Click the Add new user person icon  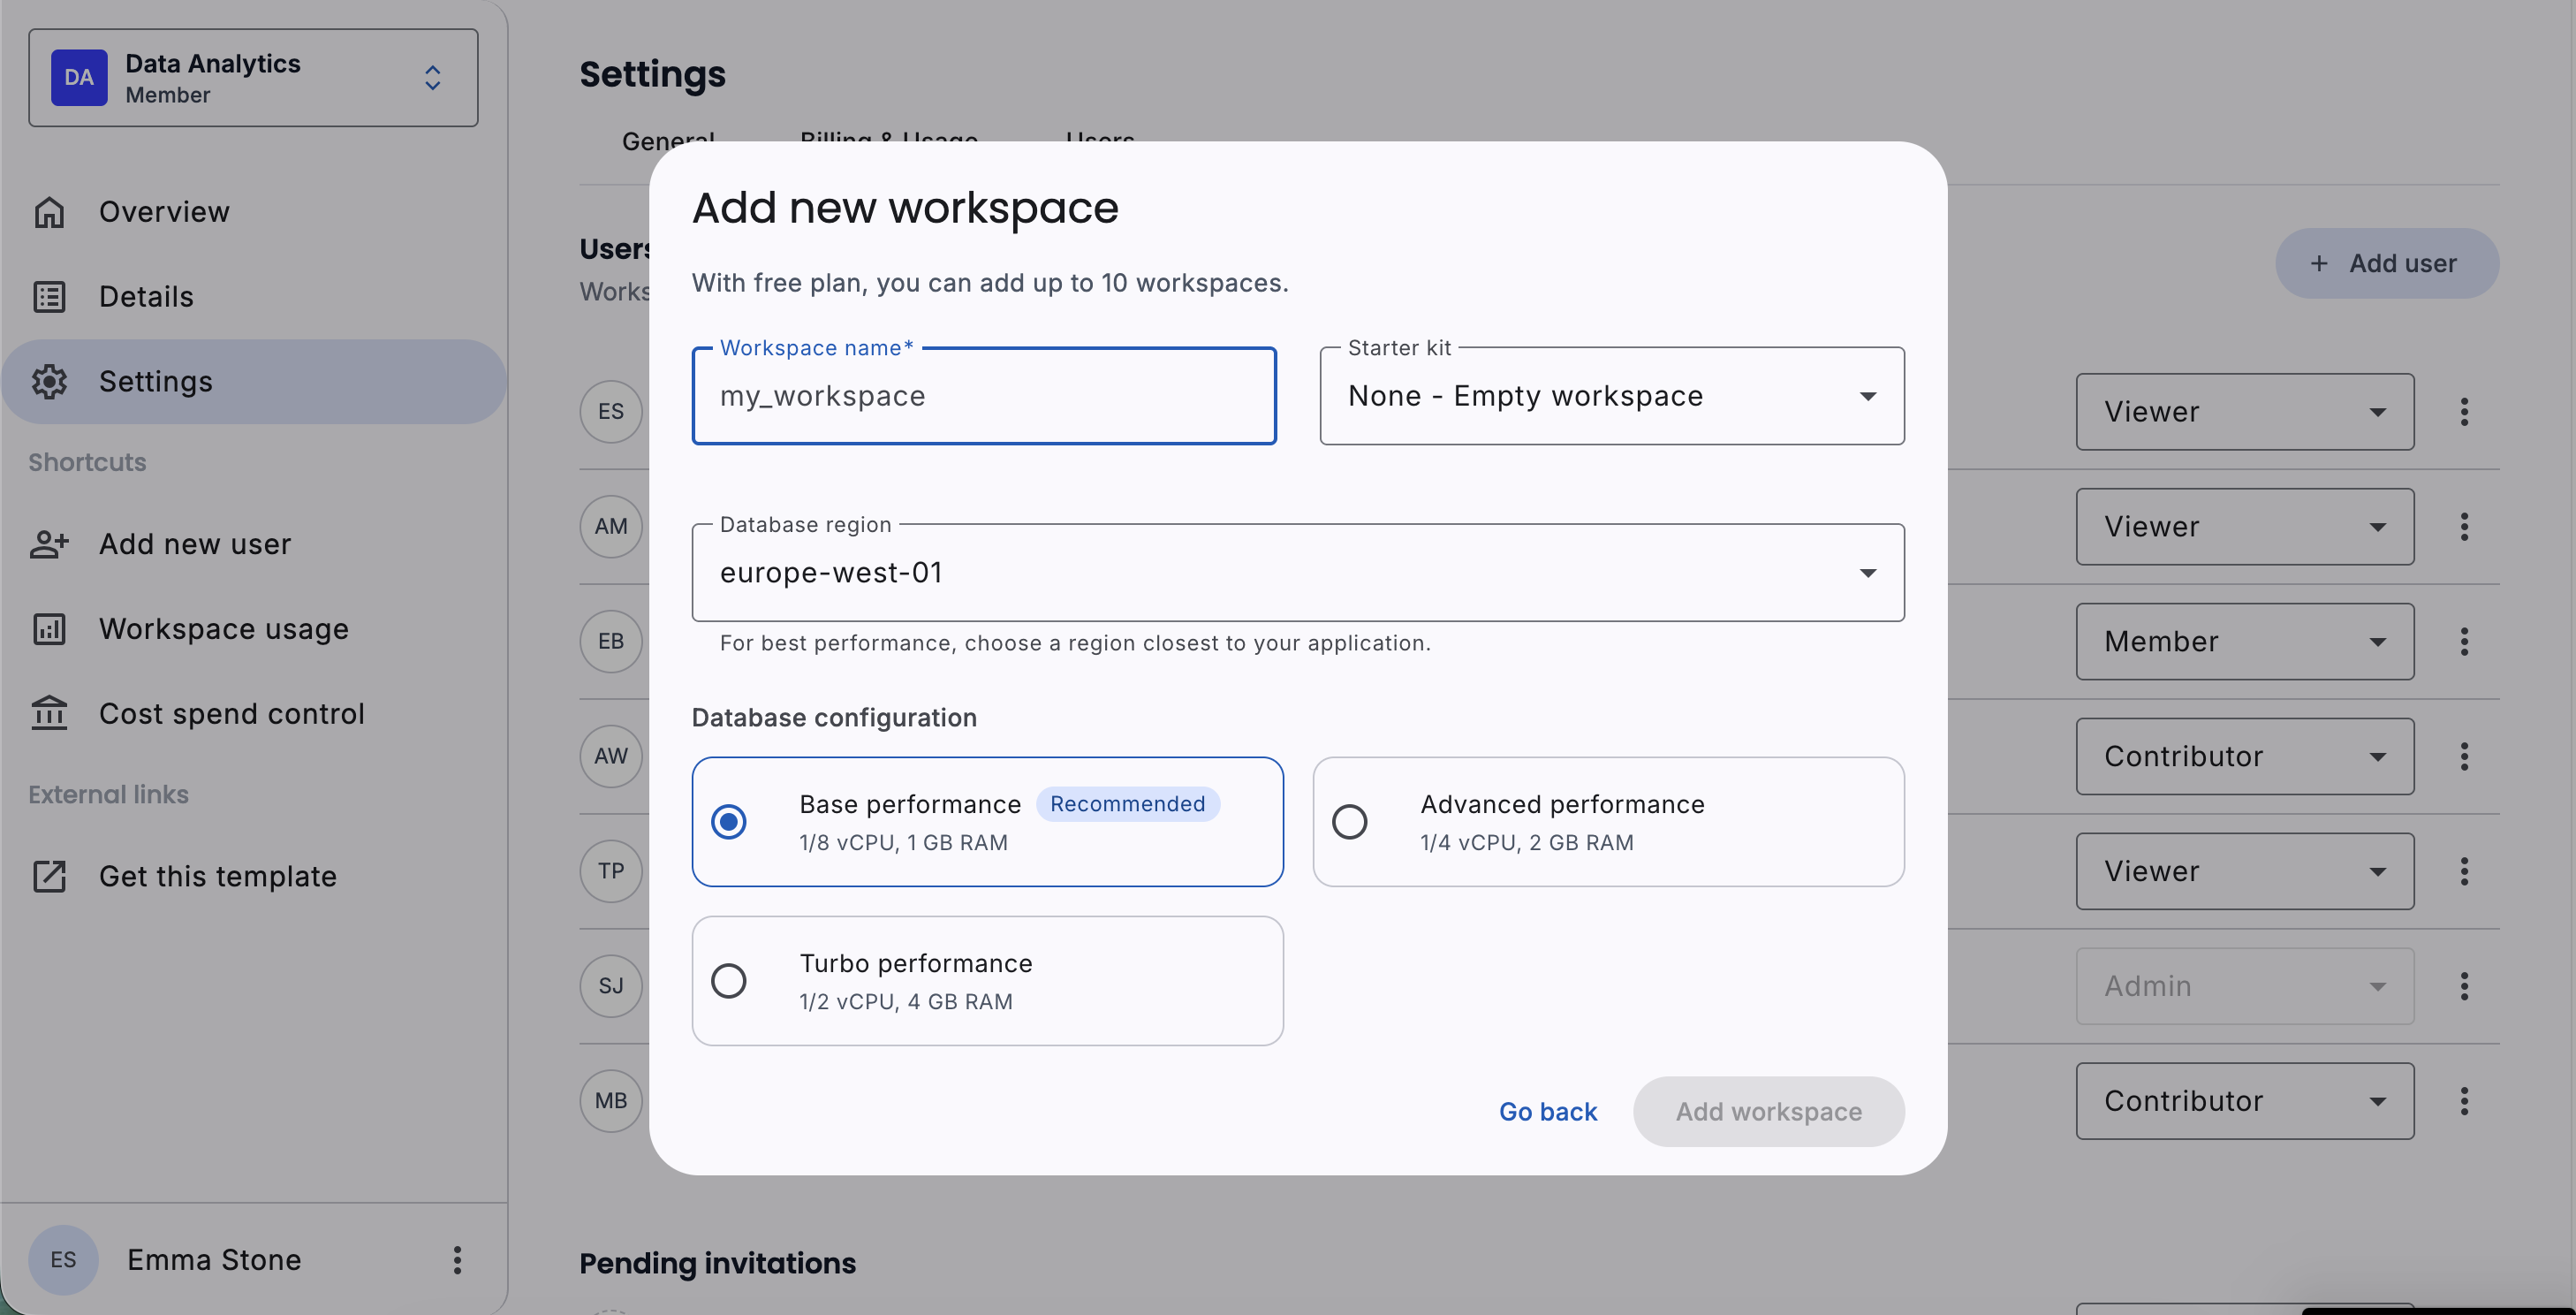pos(49,544)
